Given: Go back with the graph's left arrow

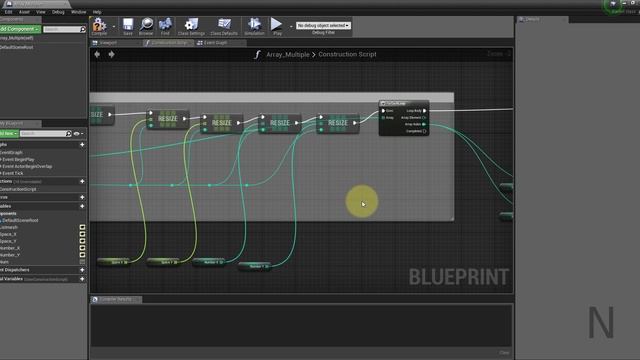Looking at the screenshot, I should (97, 54).
